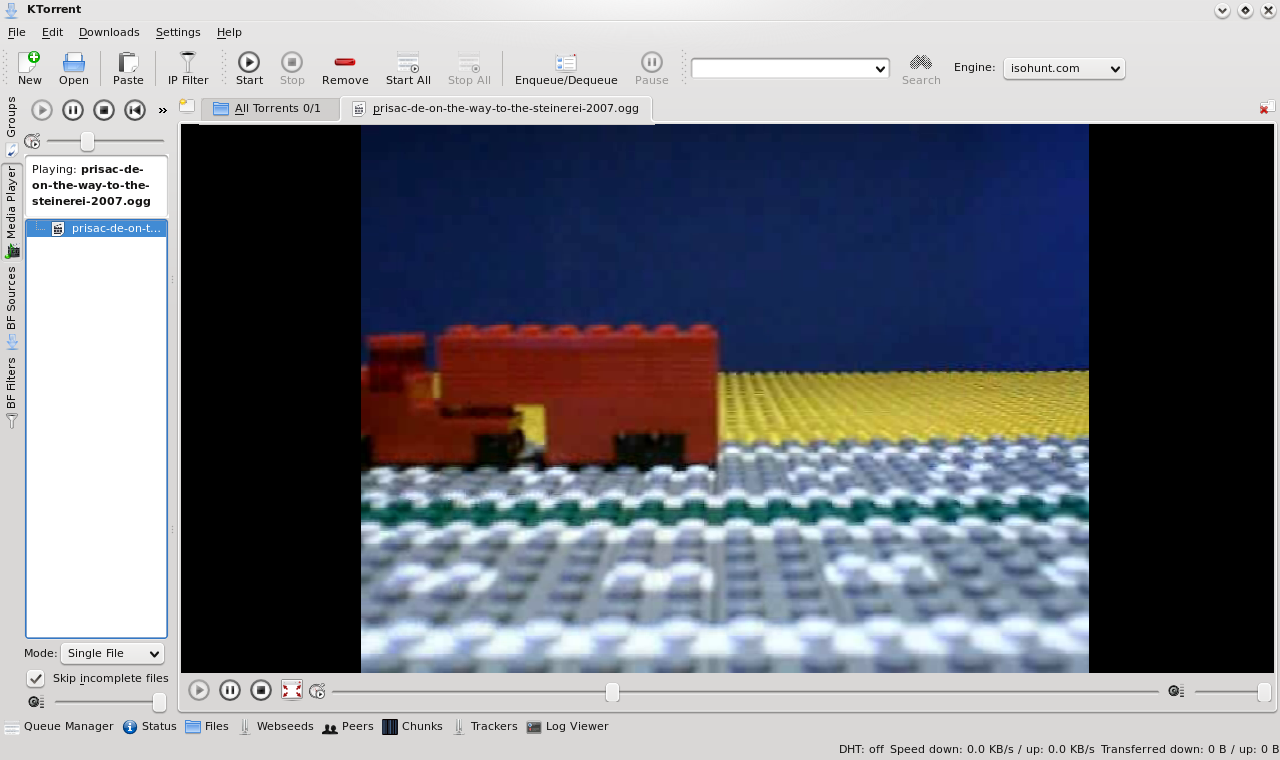Click the Stop toolbar button

point(292,68)
